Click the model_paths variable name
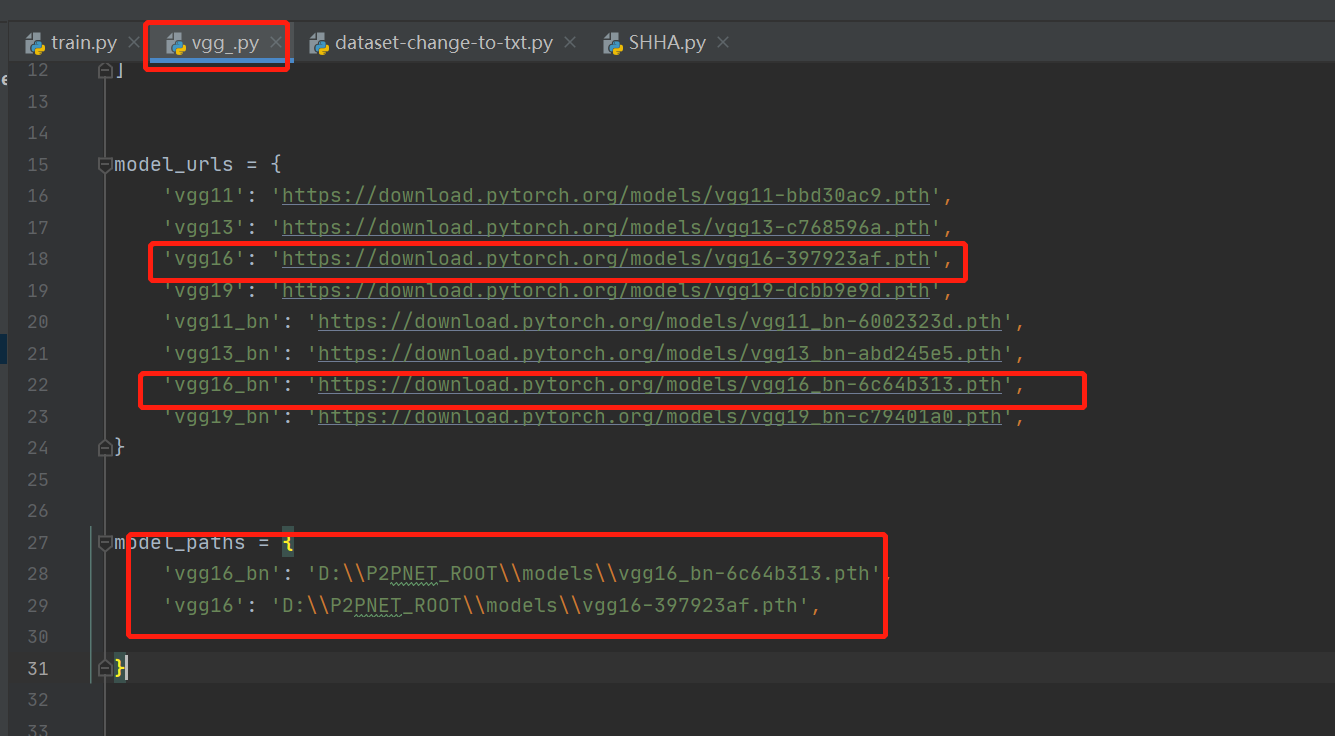1335x736 pixels. [x=180, y=542]
